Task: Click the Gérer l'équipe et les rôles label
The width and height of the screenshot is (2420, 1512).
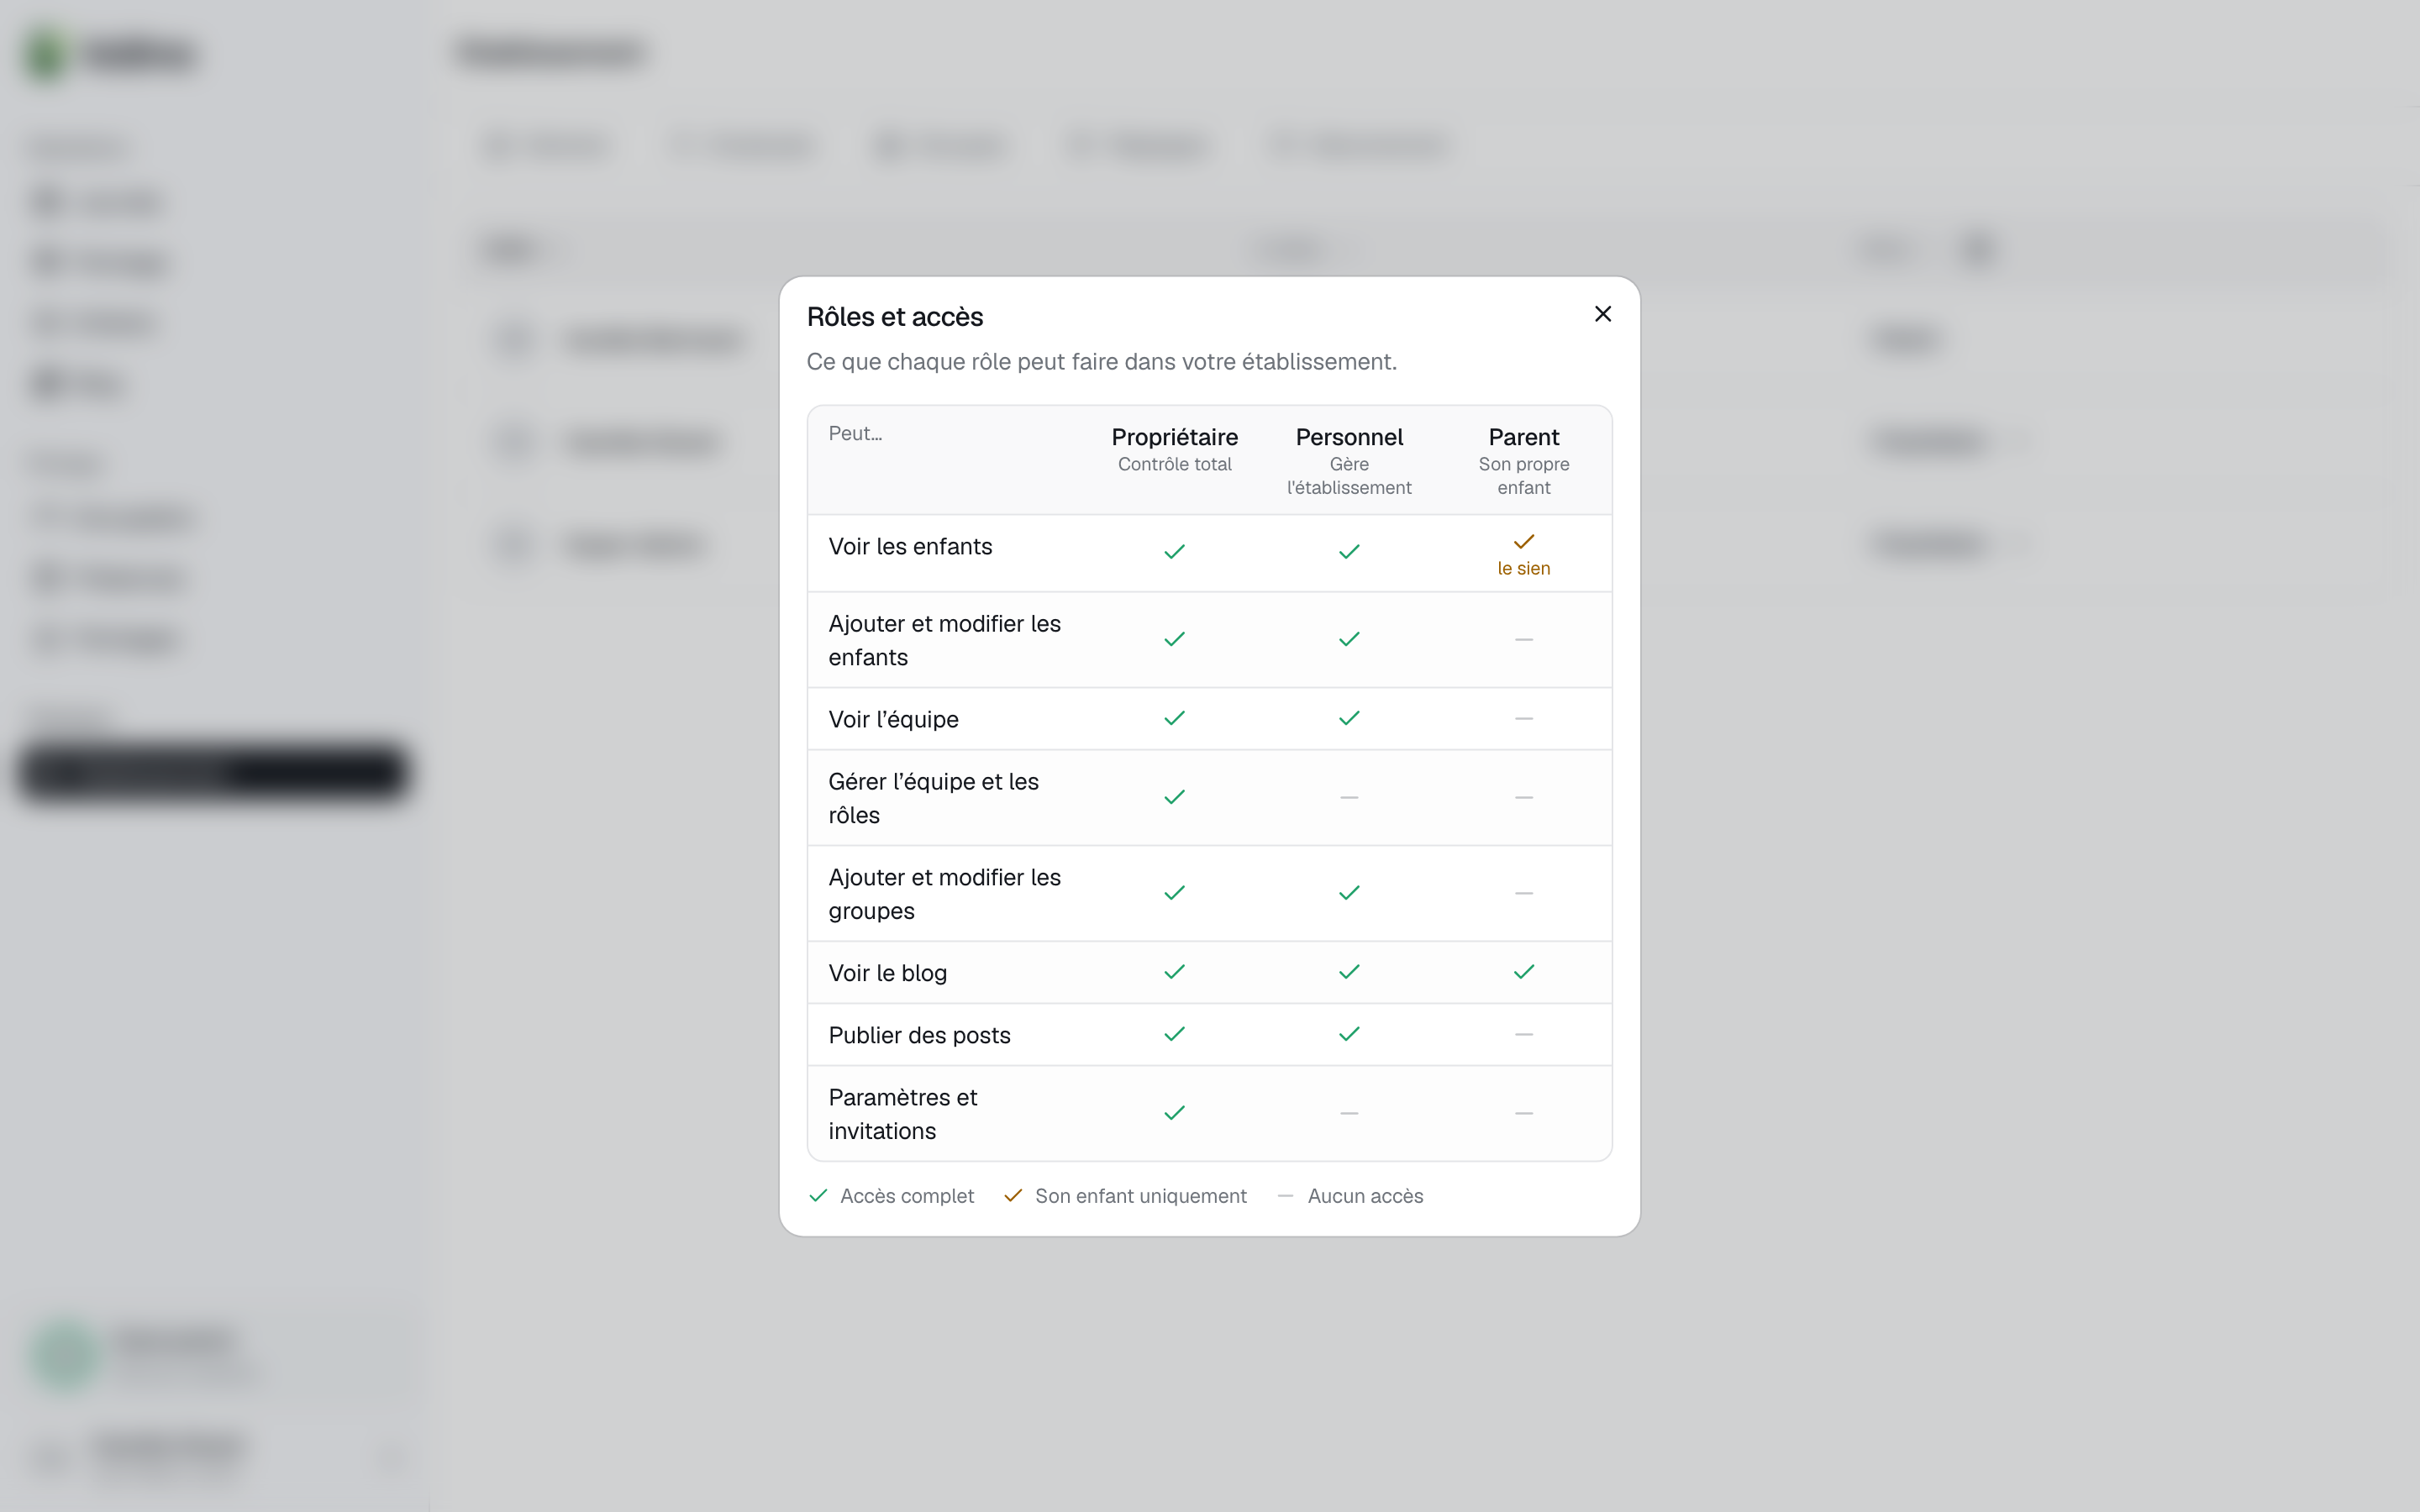Action: 933,798
